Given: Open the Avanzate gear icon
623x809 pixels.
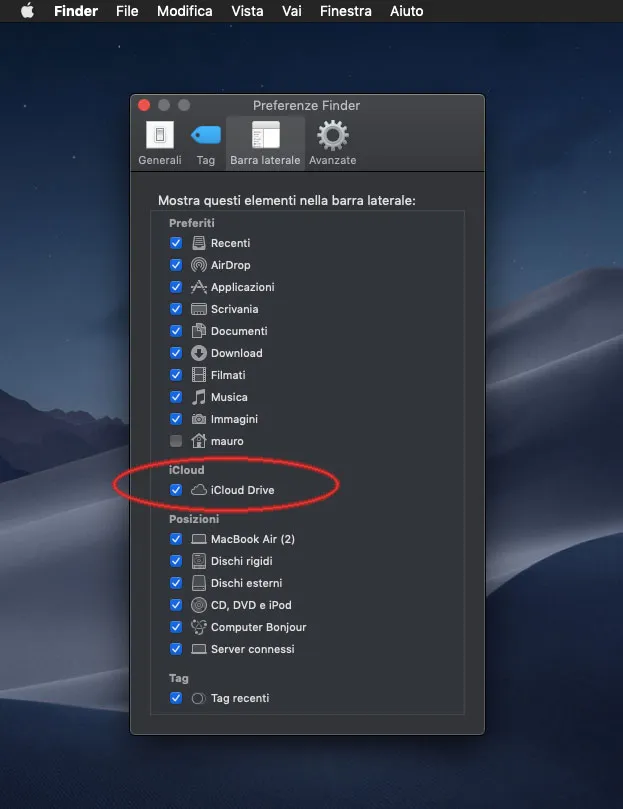Looking at the screenshot, I should [x=332, y=135].
